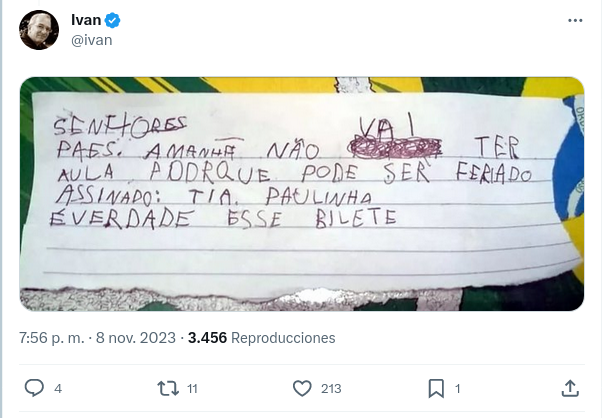The width and height of the screenshot is (606, 418).
Task: Click the bookmark count 1
Action: point(458,388)
